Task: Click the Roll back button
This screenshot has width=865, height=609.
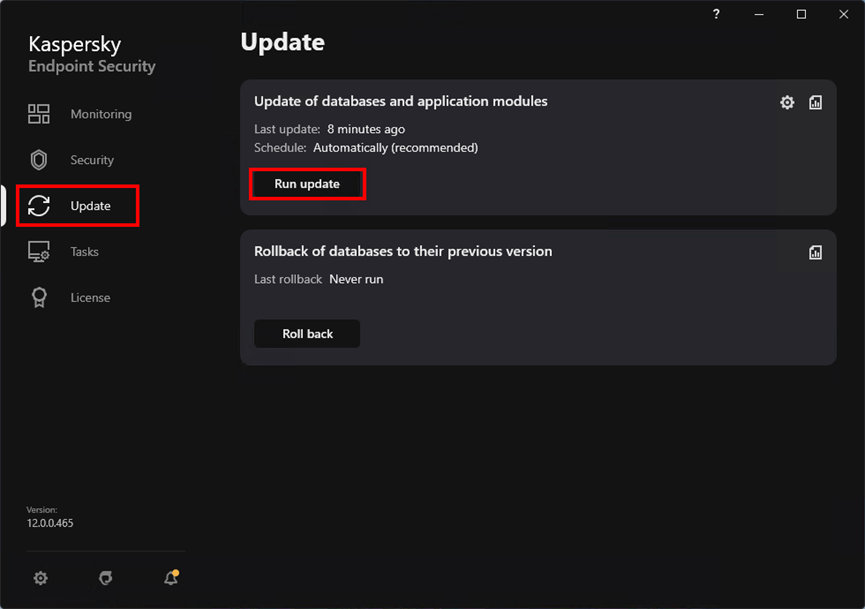Action: (x=307, y=334)
